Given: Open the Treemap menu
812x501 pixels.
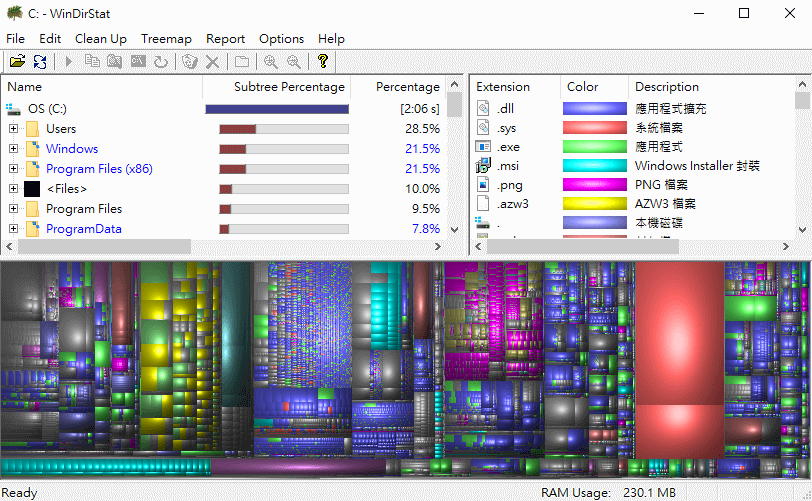Looking at the screenshot, I should 166,39.
